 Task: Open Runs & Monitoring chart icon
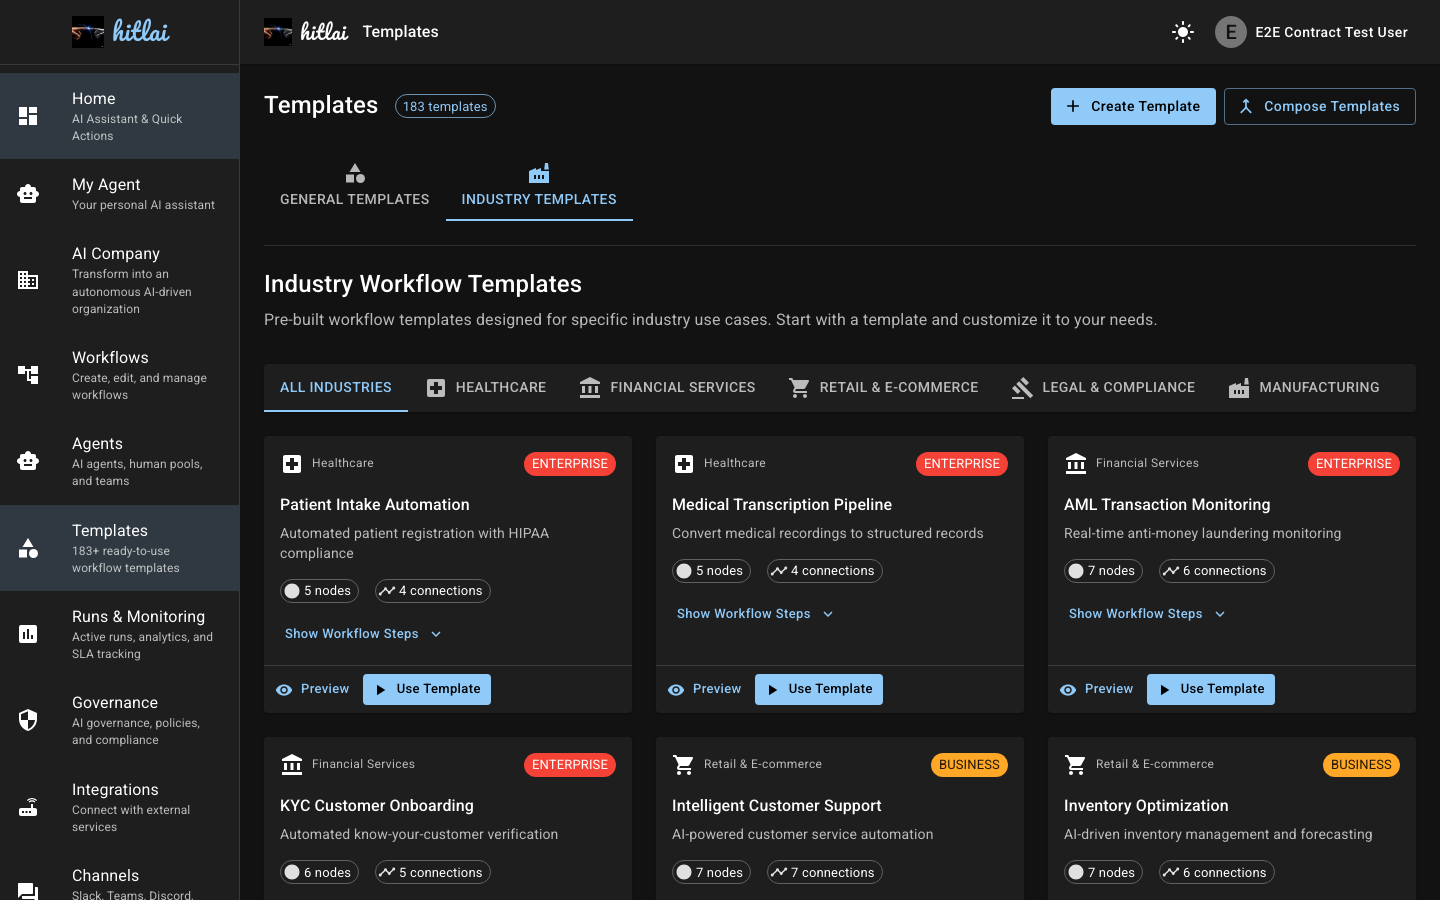[28, 634]
